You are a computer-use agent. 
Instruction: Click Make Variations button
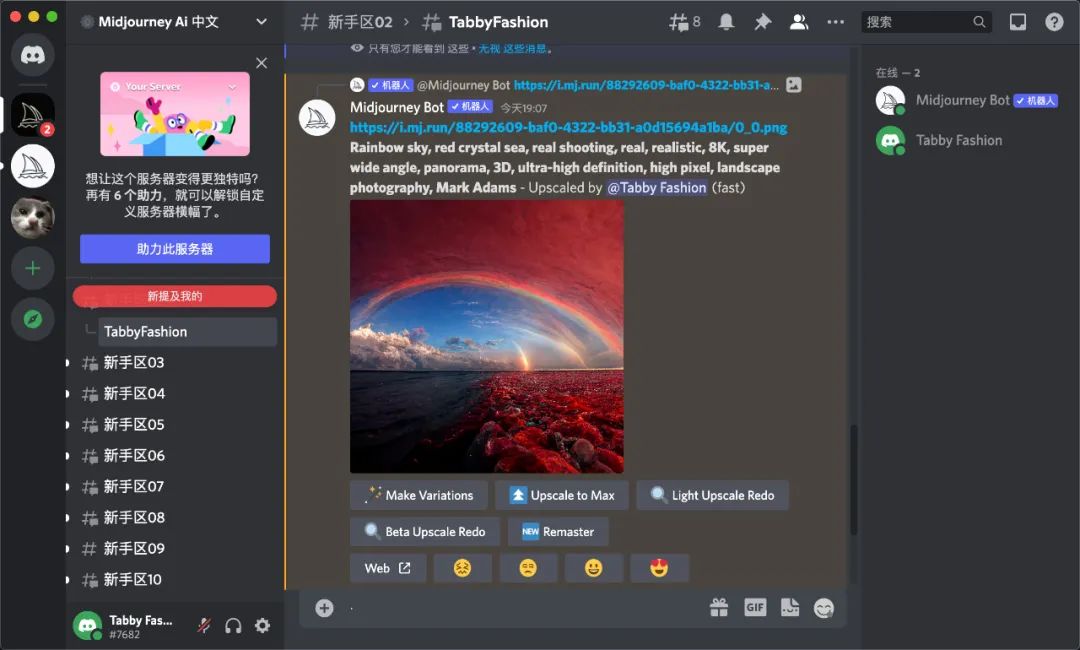tap(419, 495)
